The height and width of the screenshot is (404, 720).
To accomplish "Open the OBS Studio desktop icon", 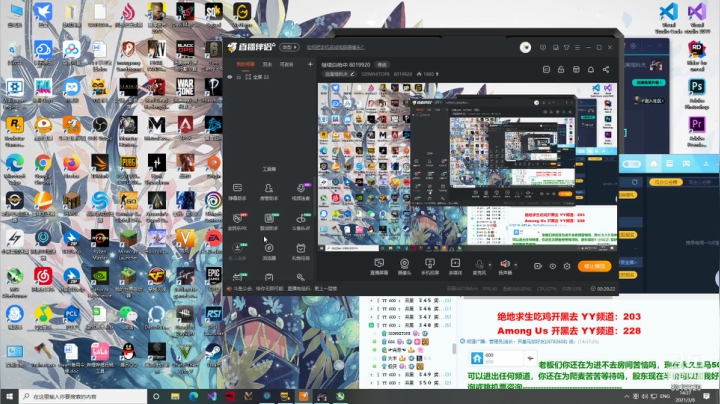I will pos(100,128).
